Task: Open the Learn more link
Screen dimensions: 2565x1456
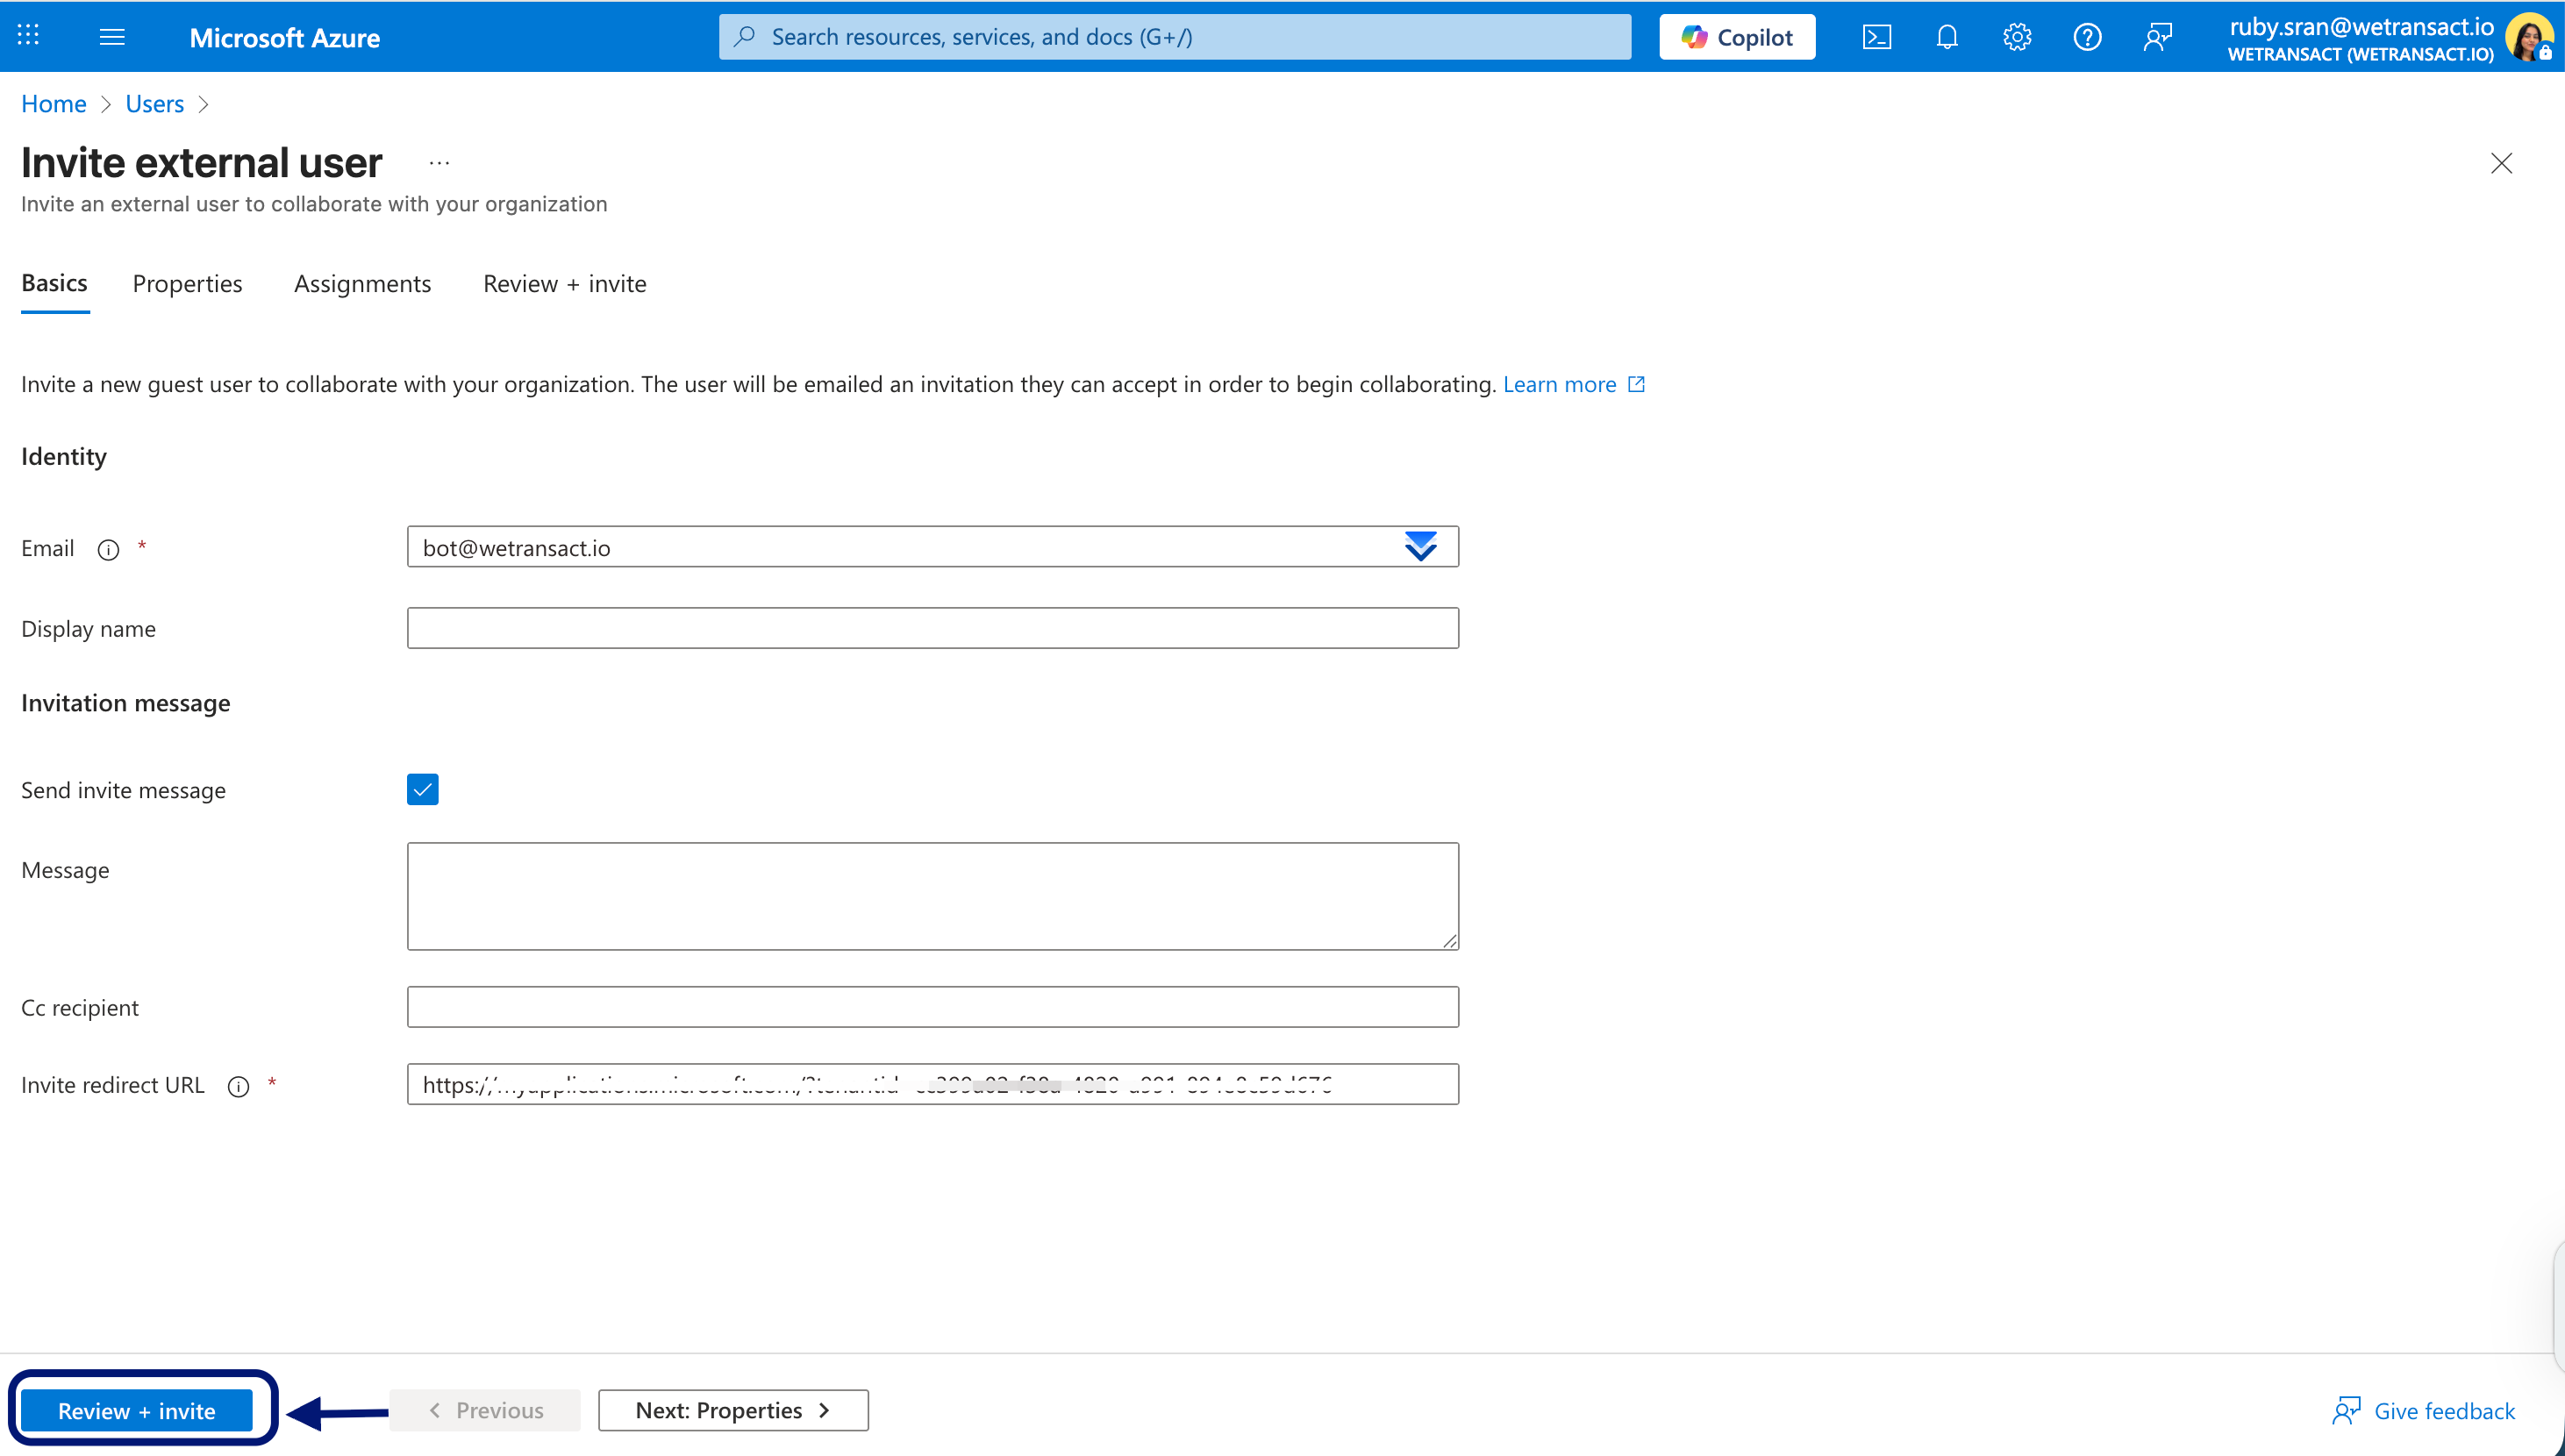Action: point(1573,384)
